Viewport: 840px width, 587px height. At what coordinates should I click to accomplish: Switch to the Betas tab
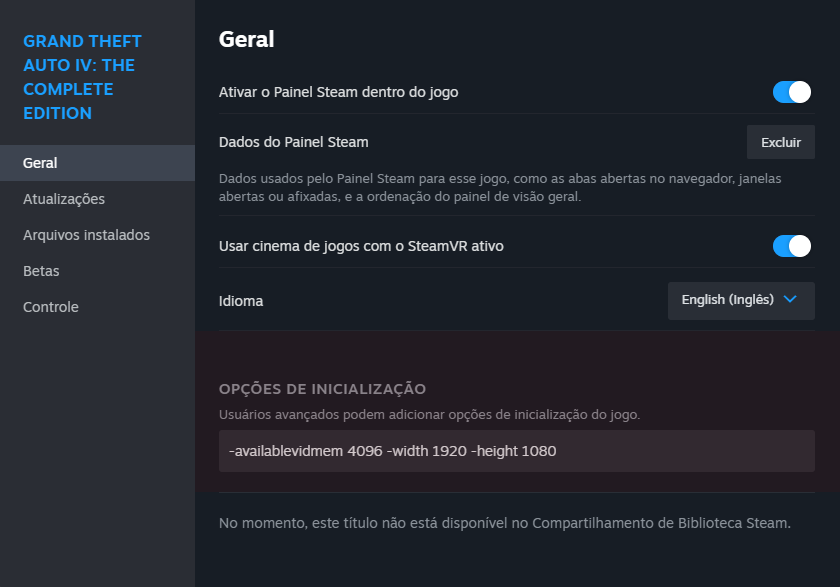[41, 271]
